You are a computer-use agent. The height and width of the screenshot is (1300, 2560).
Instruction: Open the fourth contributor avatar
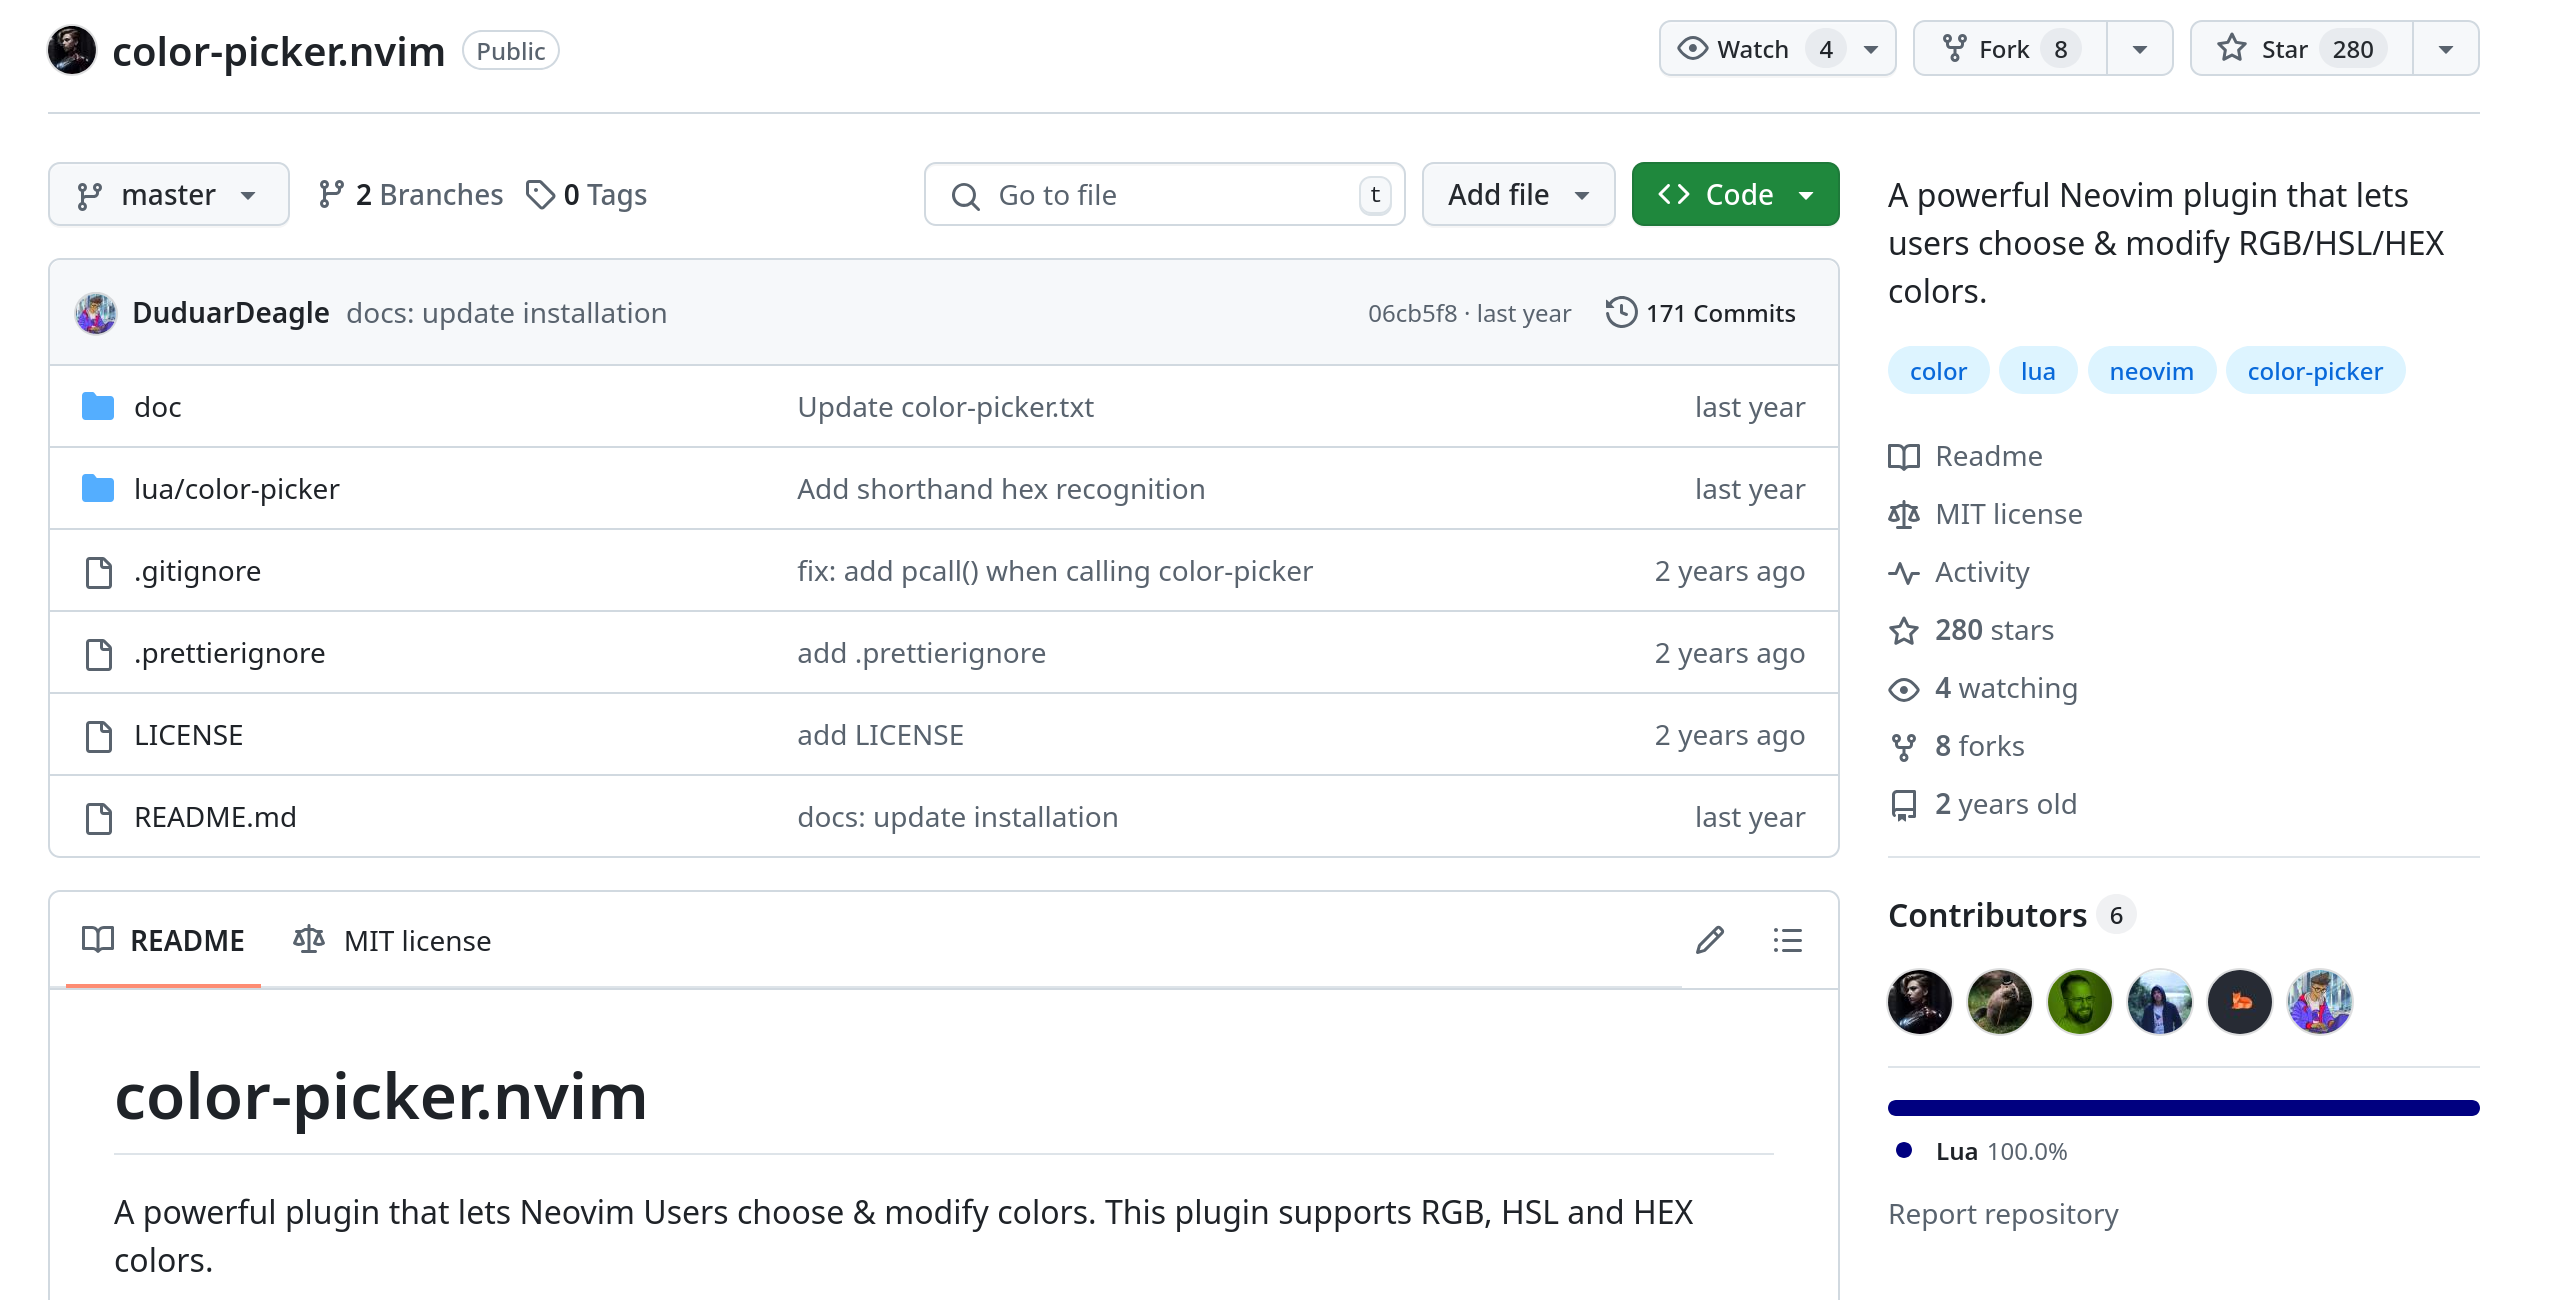pyautogui.click(x=2160, y=1001)
